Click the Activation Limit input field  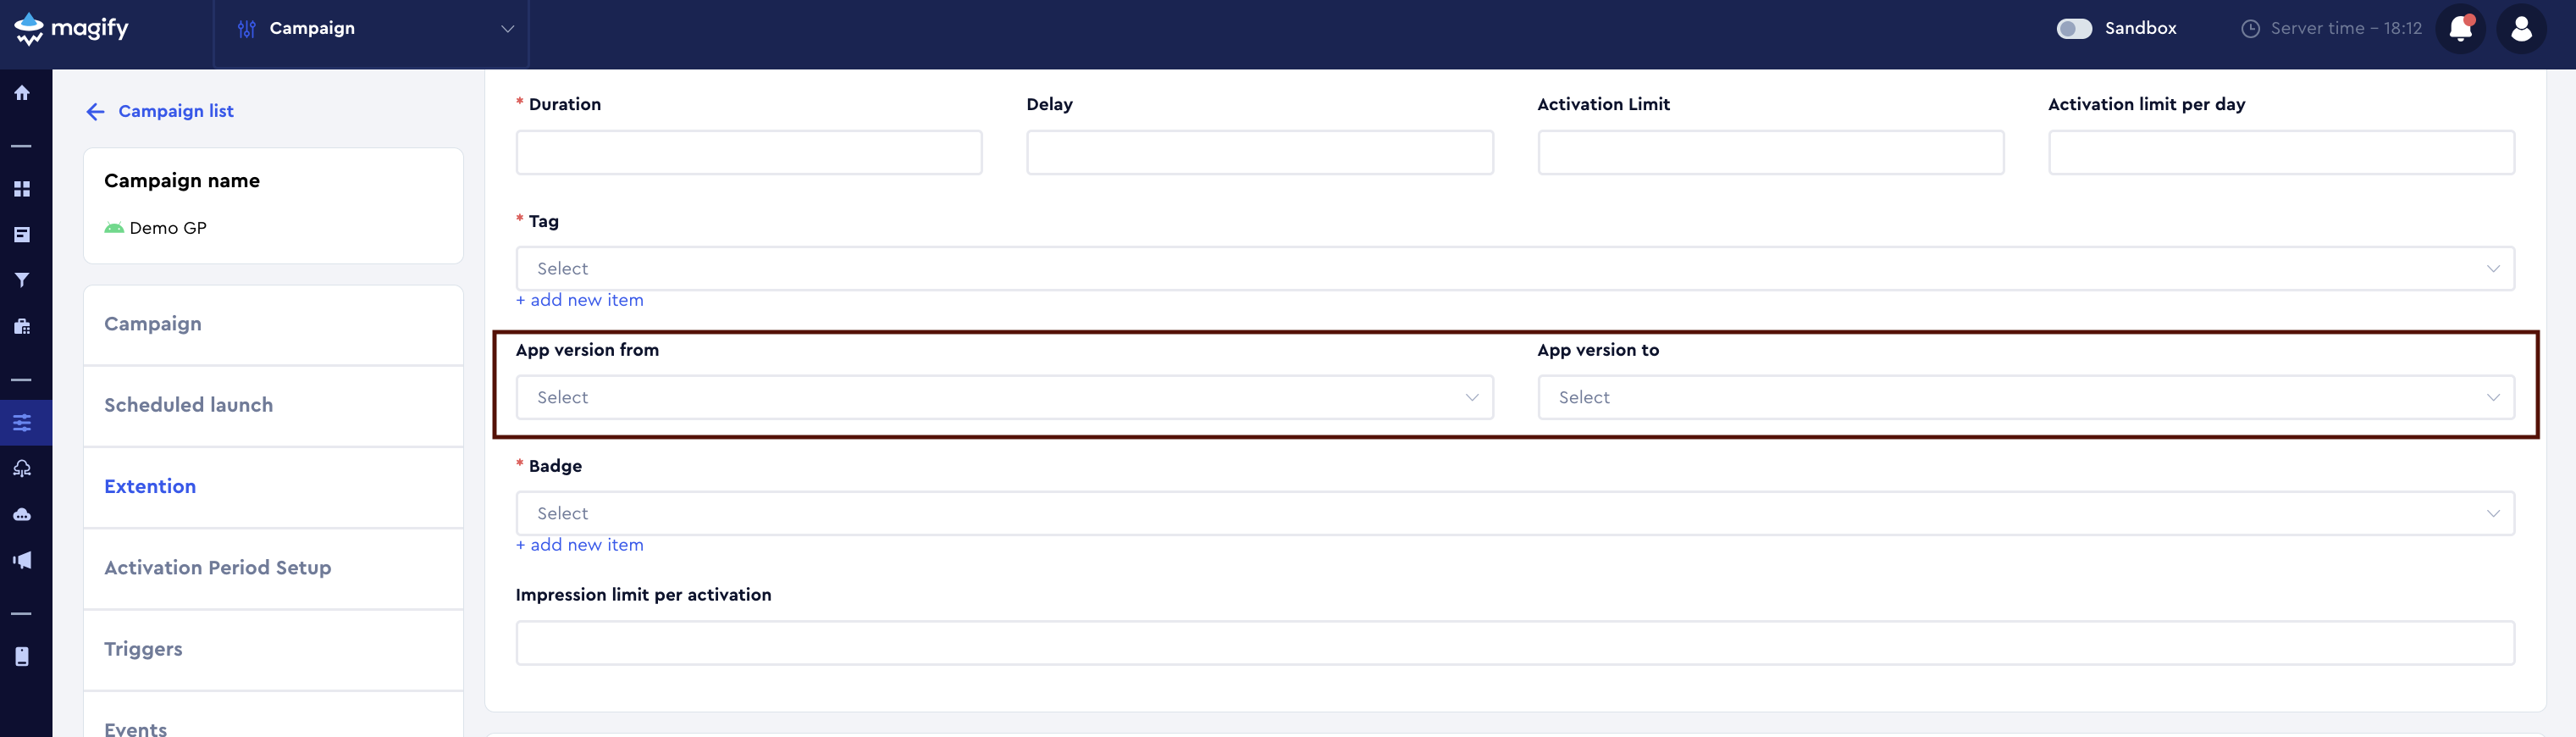pos(1770,152)
